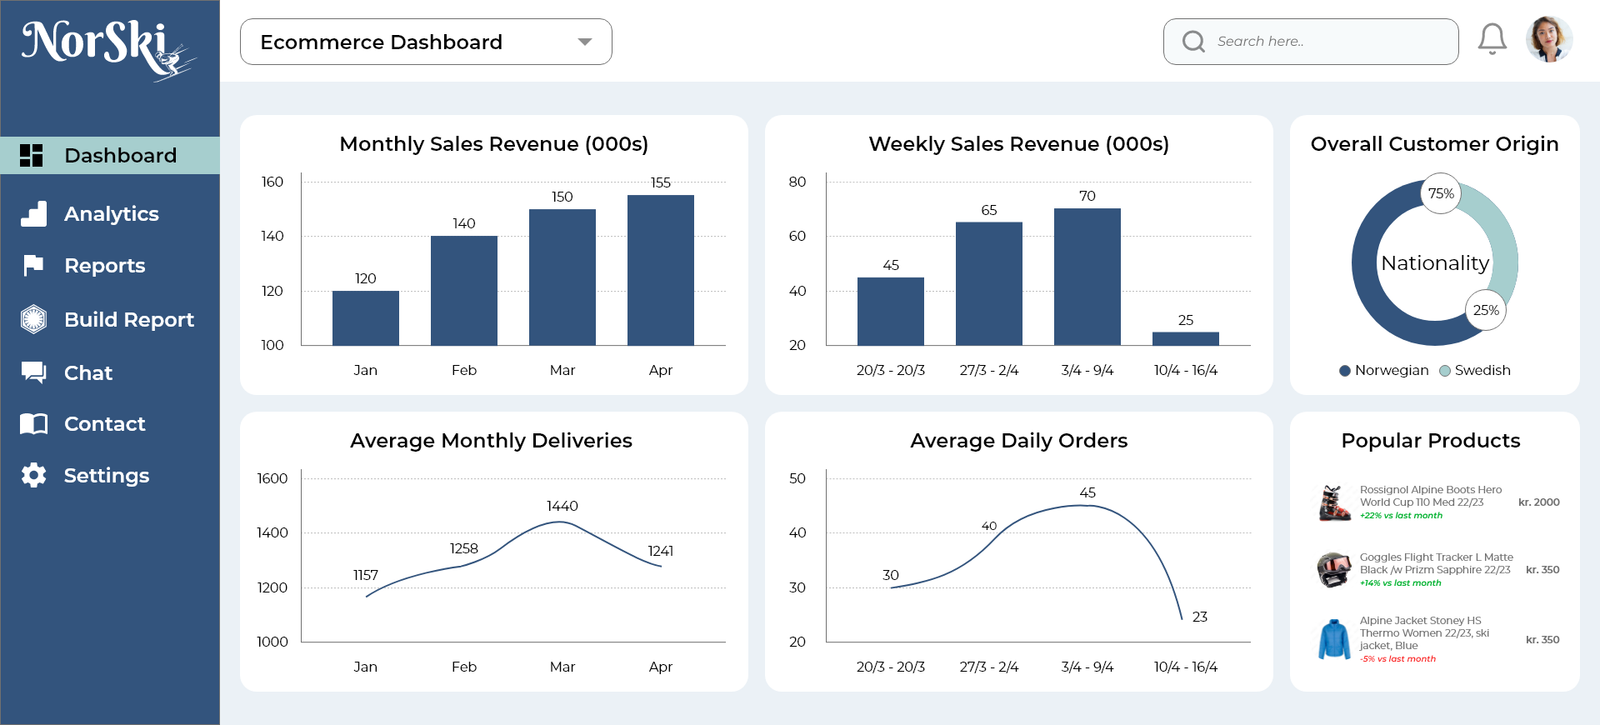
Task: Click the Chat speech bubble icon
Action: (34, 372)
